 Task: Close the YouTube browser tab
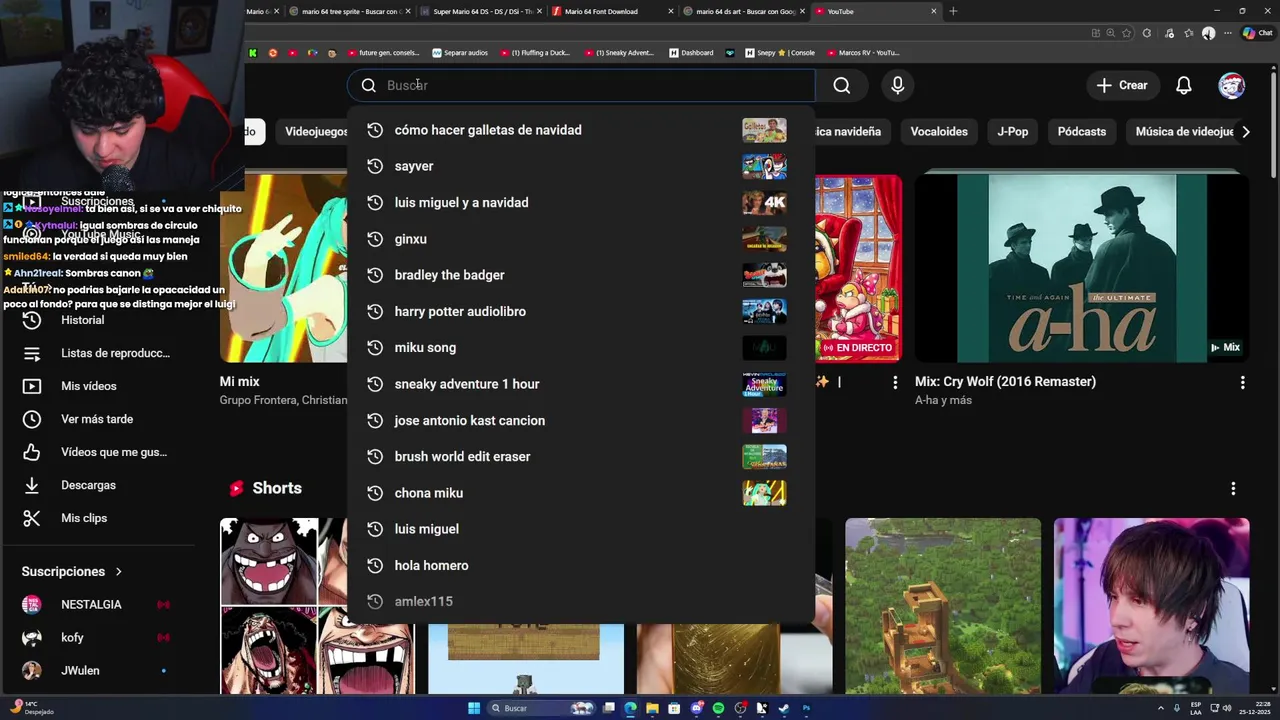click(934, 11)
